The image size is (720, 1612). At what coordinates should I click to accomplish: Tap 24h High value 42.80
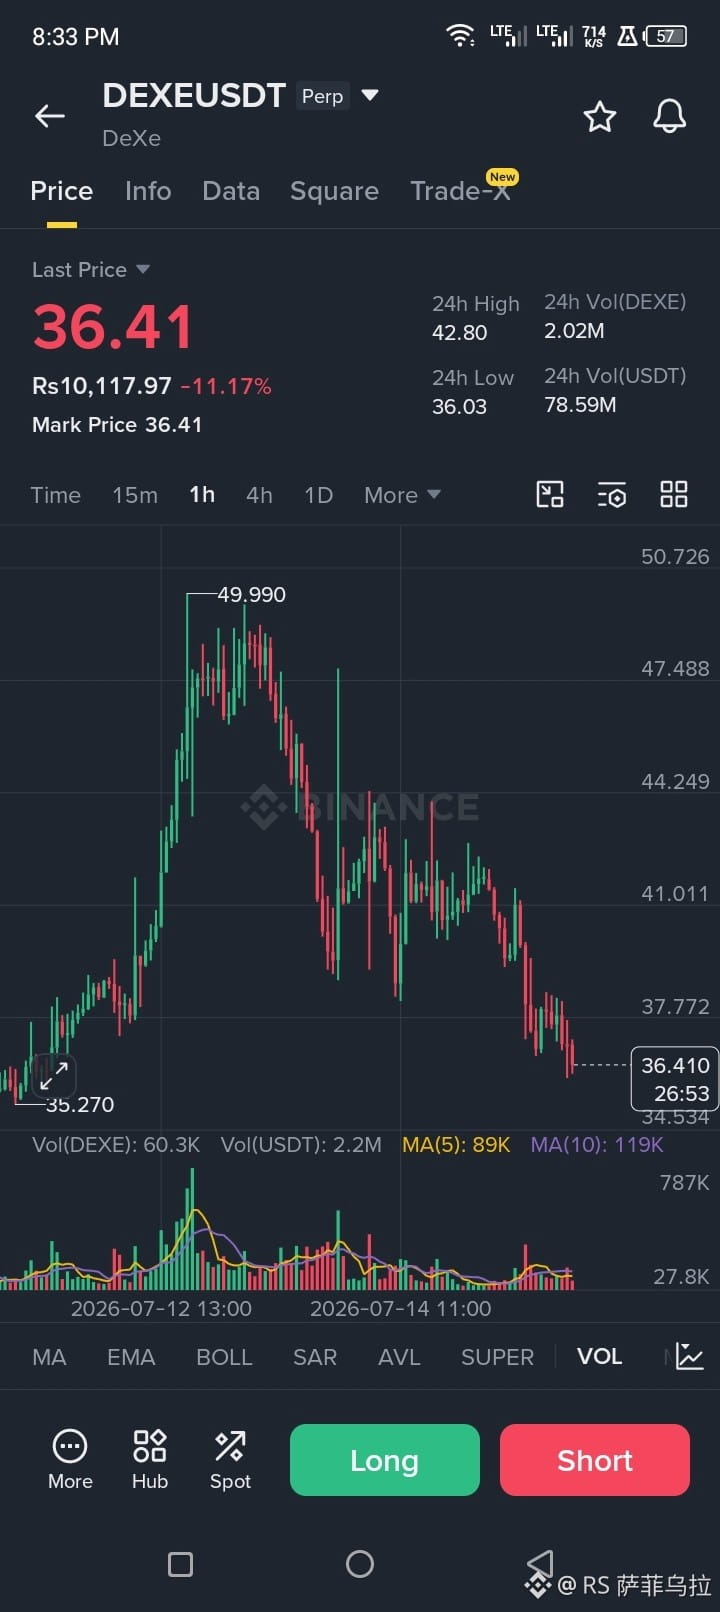click(460, 332)
